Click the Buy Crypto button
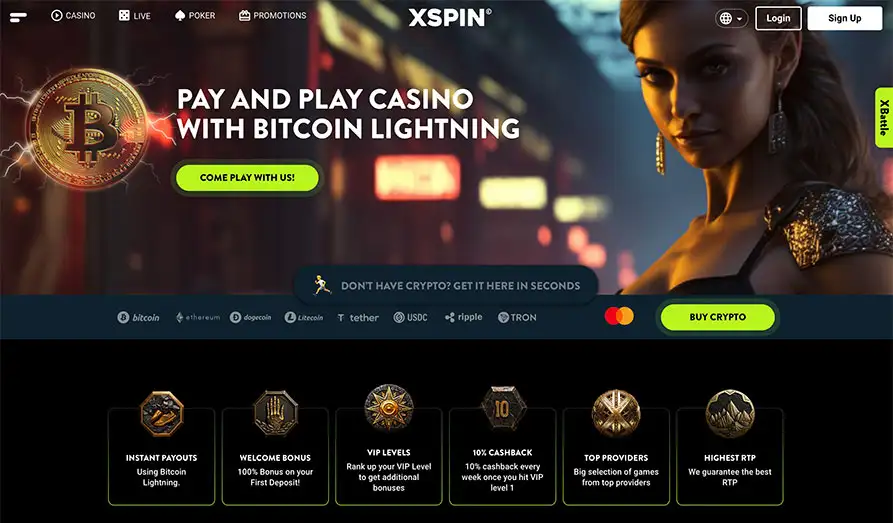The width and height of the screenshot is (893, 523). coord(718,317)
